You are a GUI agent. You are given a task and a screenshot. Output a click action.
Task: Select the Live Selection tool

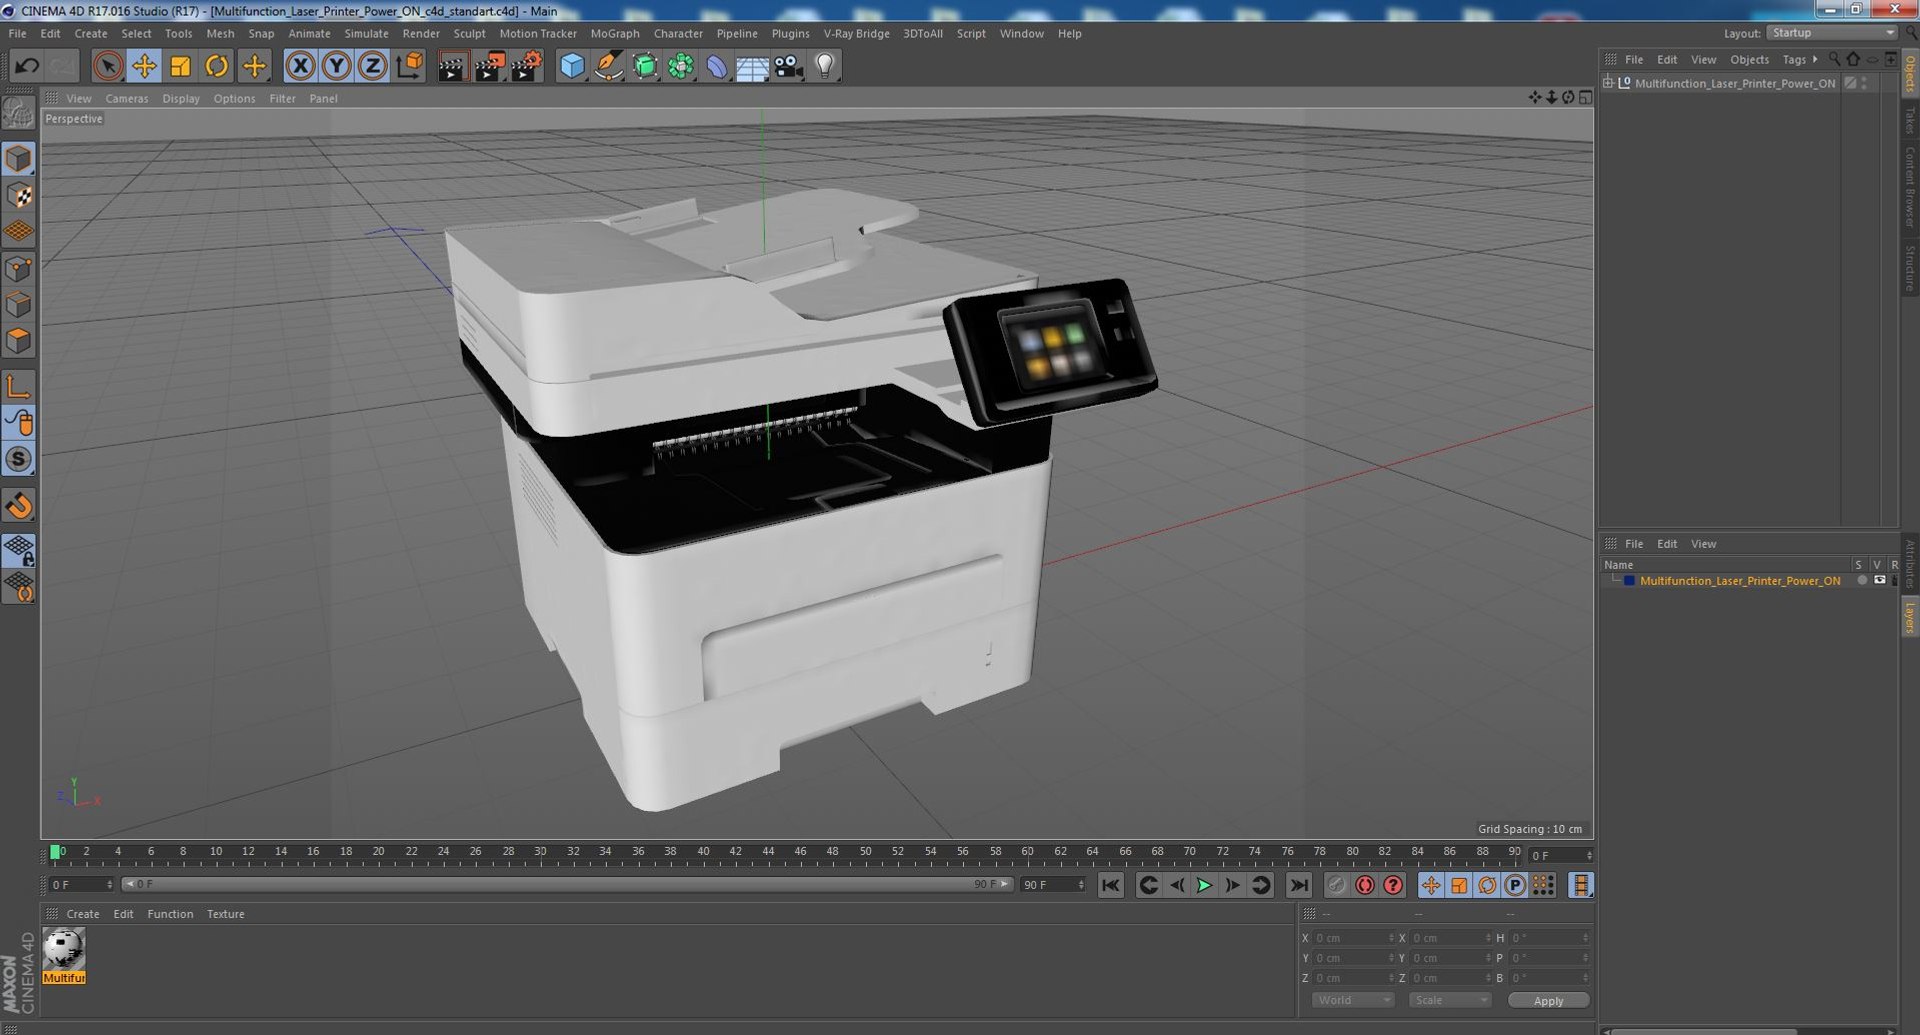click(x=108, y=66)
